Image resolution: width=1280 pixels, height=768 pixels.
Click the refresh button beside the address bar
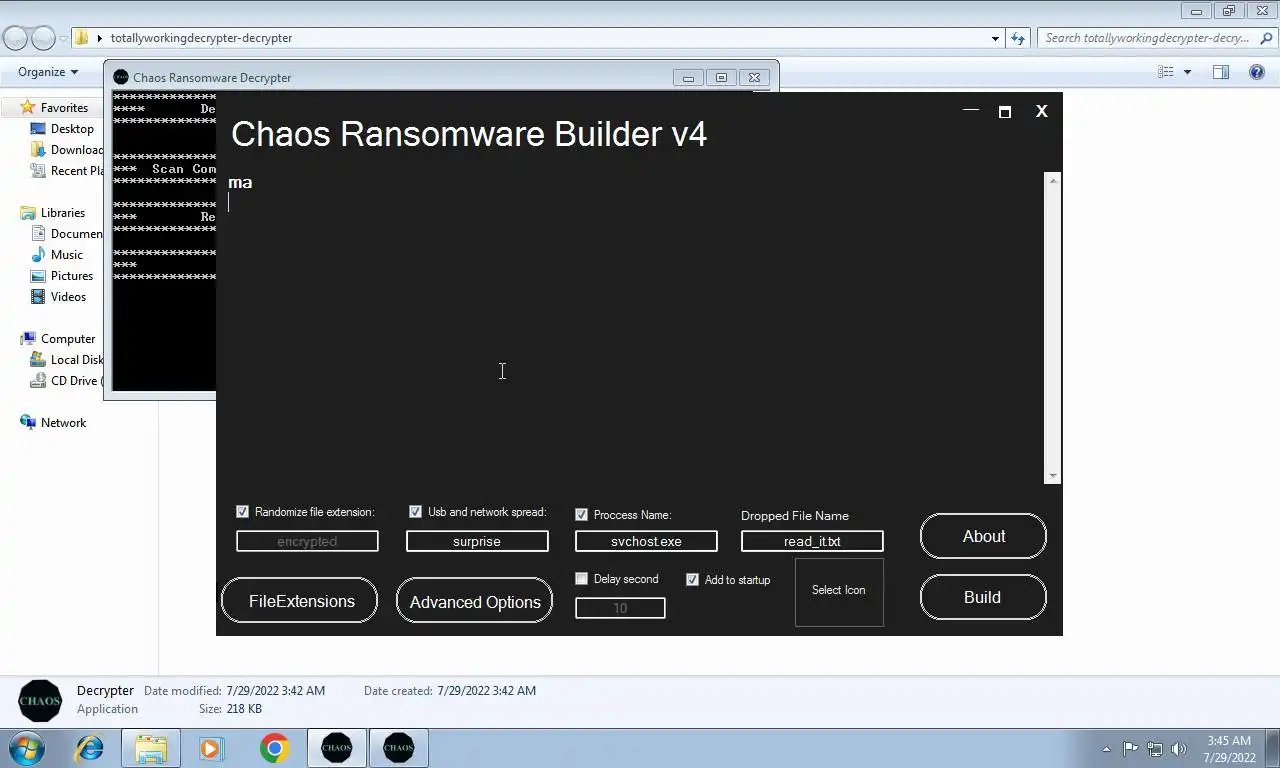tap(1018, 38)
